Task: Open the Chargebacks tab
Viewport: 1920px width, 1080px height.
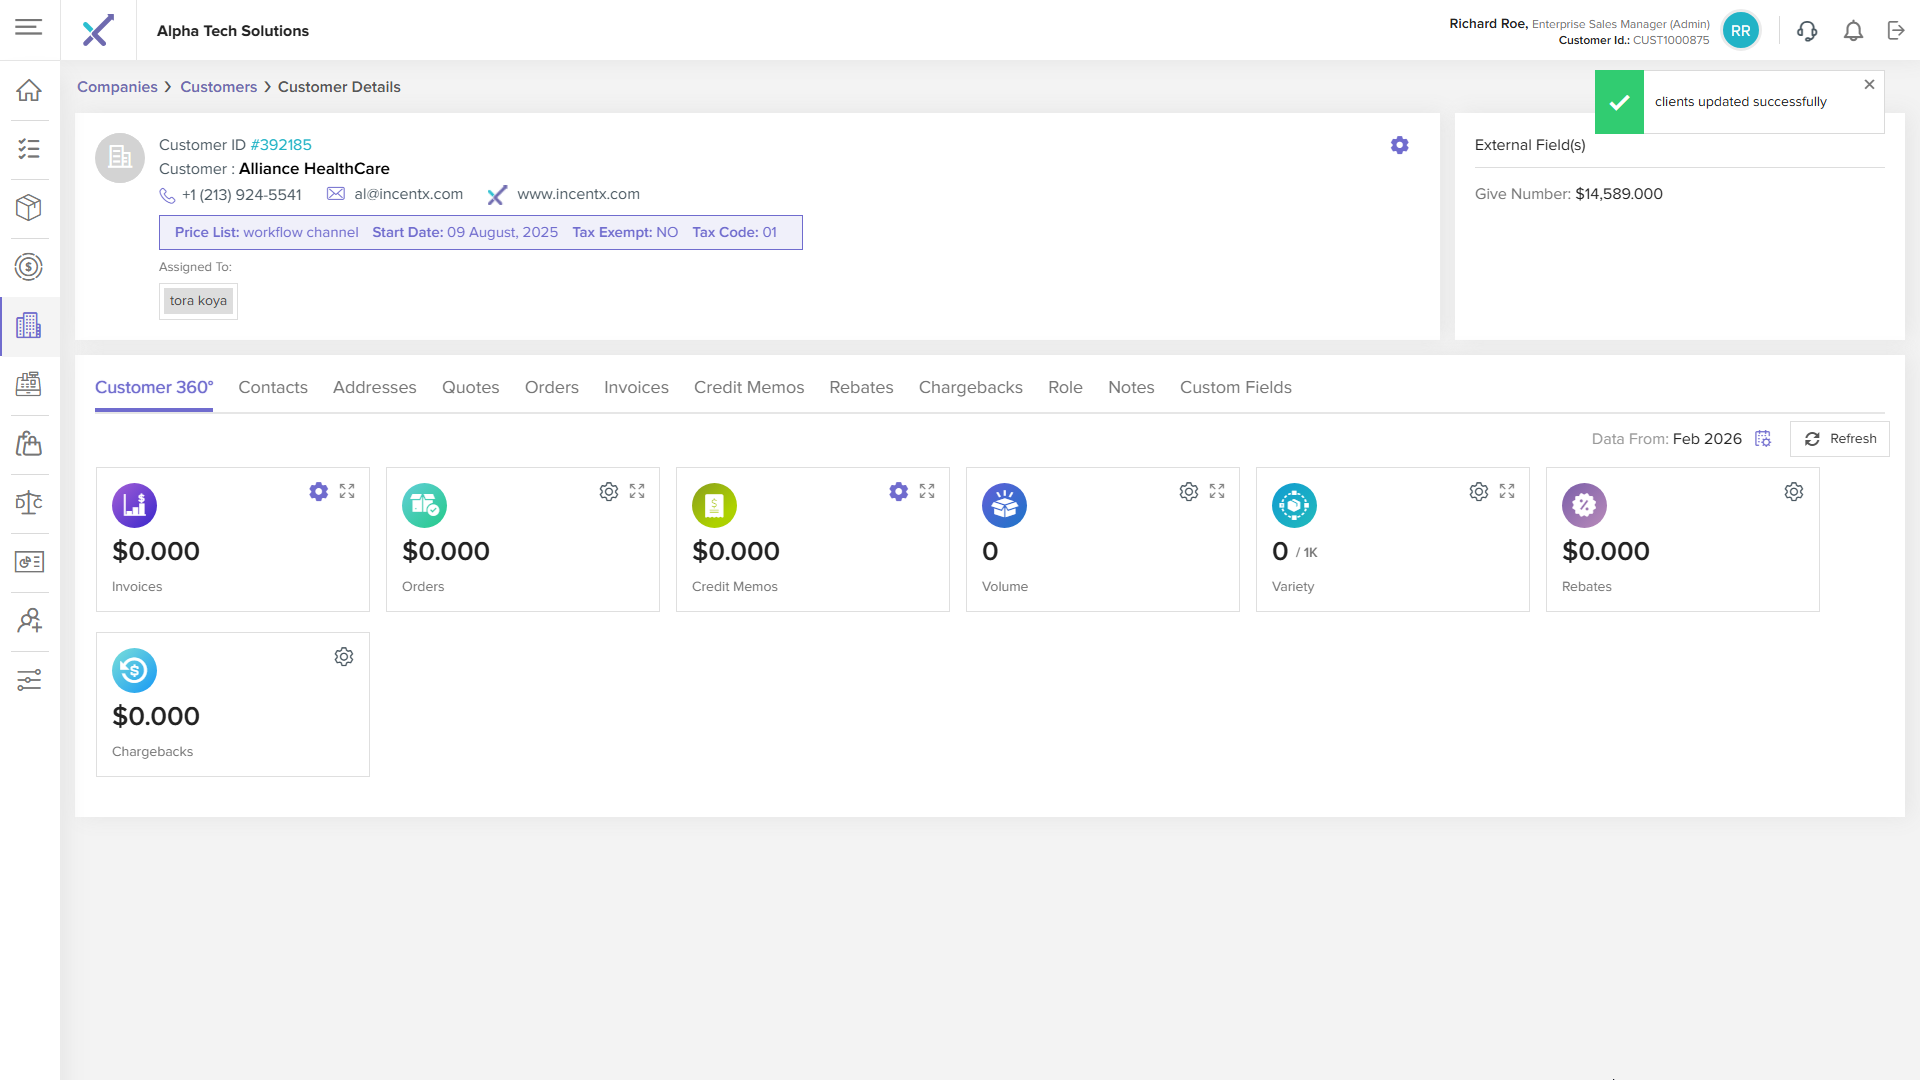Action: [x=970, y=387]
